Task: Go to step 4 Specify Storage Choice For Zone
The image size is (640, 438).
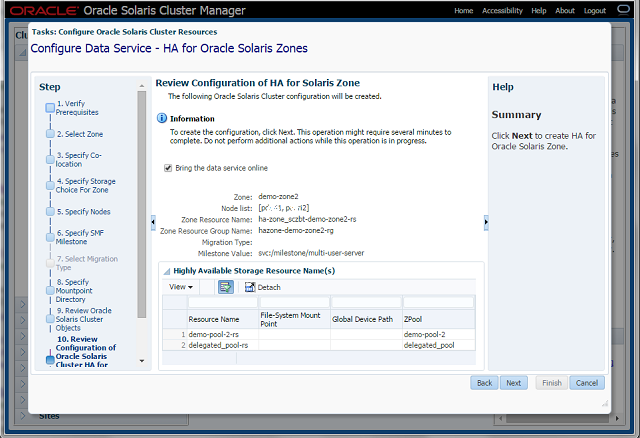Action: tap(86, 185)
